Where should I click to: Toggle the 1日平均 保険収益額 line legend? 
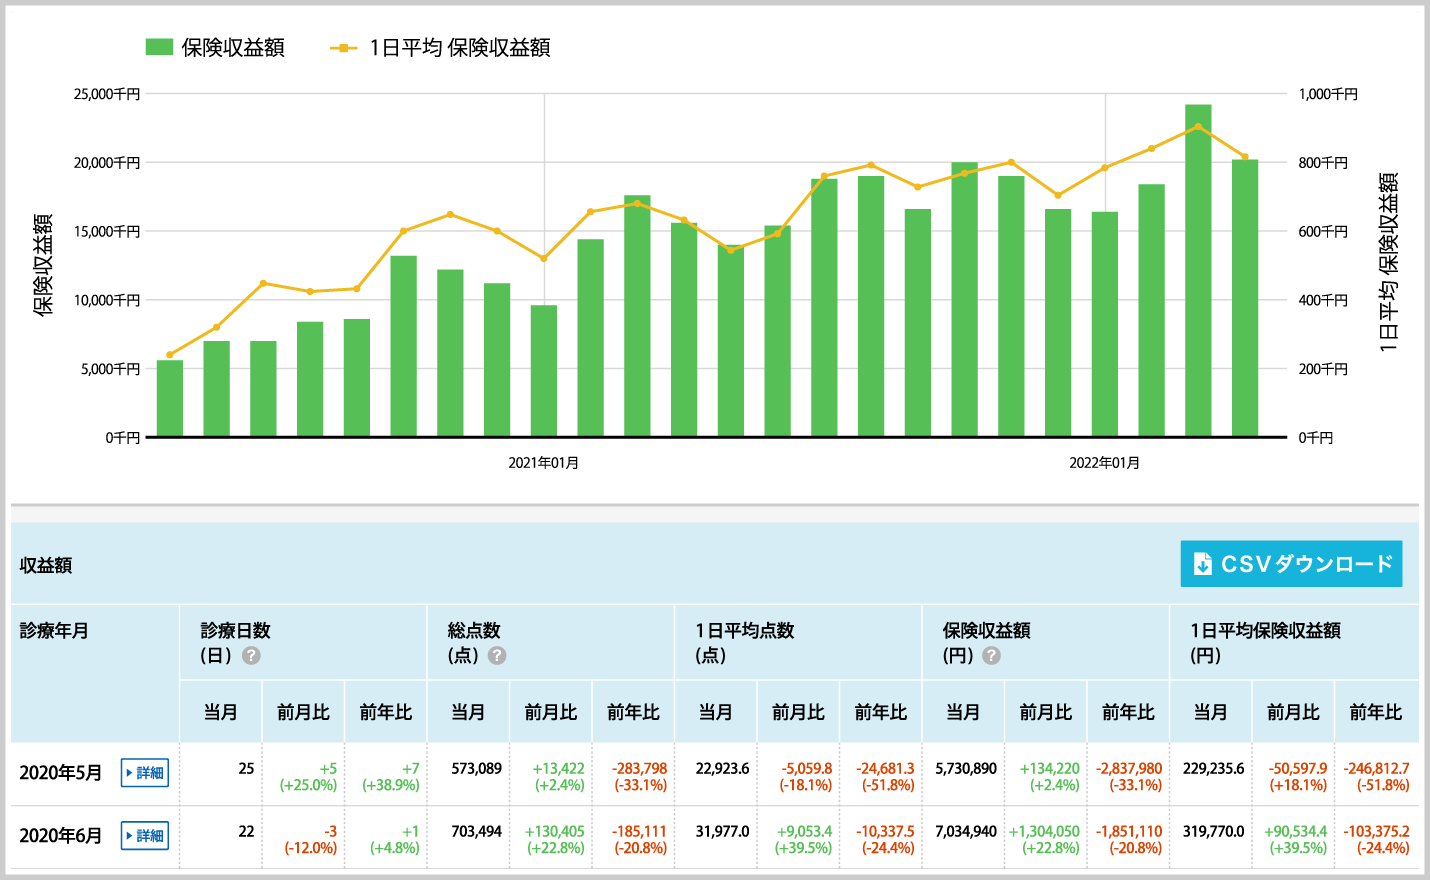click(x=343, y=47)
